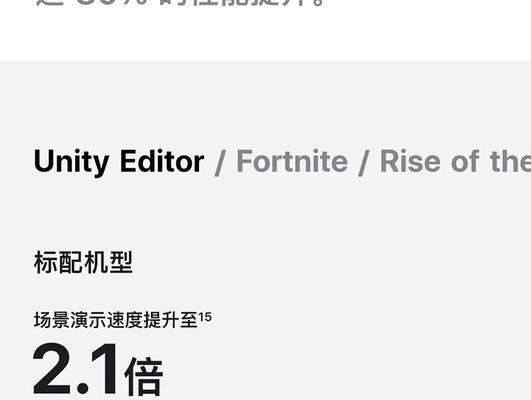Click the large 2.1 figure
Screen dimensions: 531x400
(x=75, y=368)
